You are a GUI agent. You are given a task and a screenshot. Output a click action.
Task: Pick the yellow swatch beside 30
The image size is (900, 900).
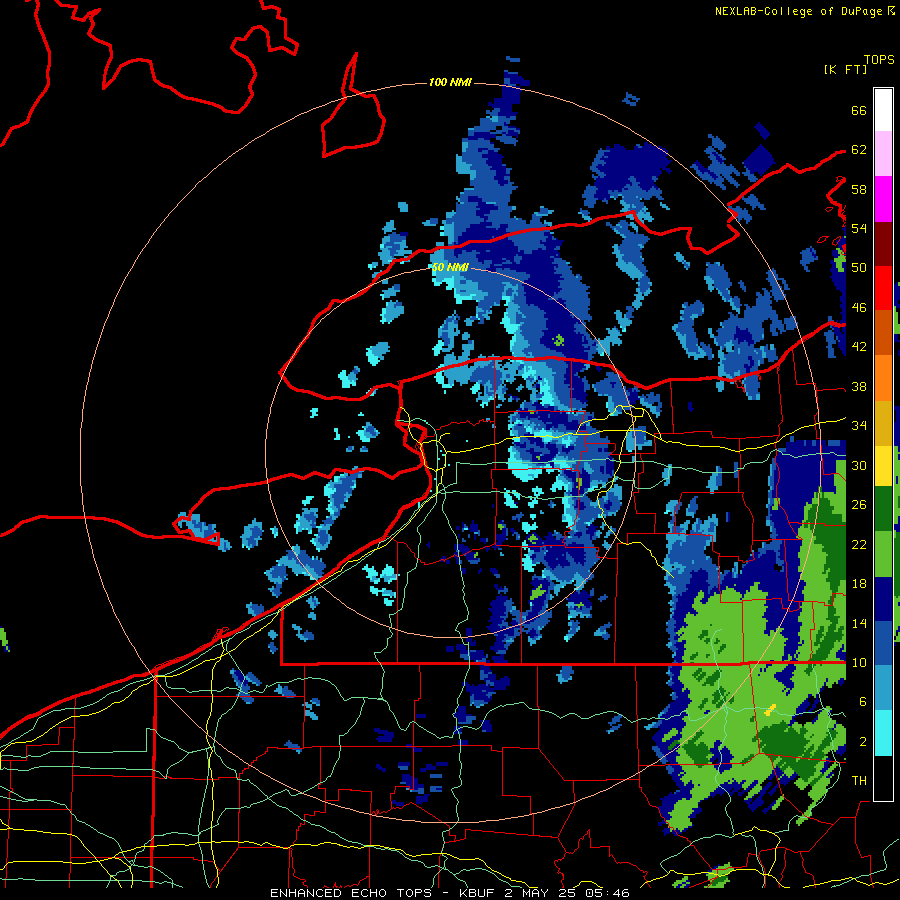tap(883, 466)
